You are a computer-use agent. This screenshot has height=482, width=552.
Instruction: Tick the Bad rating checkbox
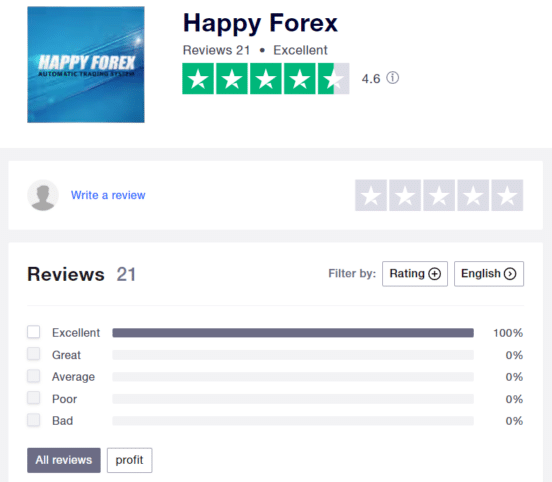point(33,420)
